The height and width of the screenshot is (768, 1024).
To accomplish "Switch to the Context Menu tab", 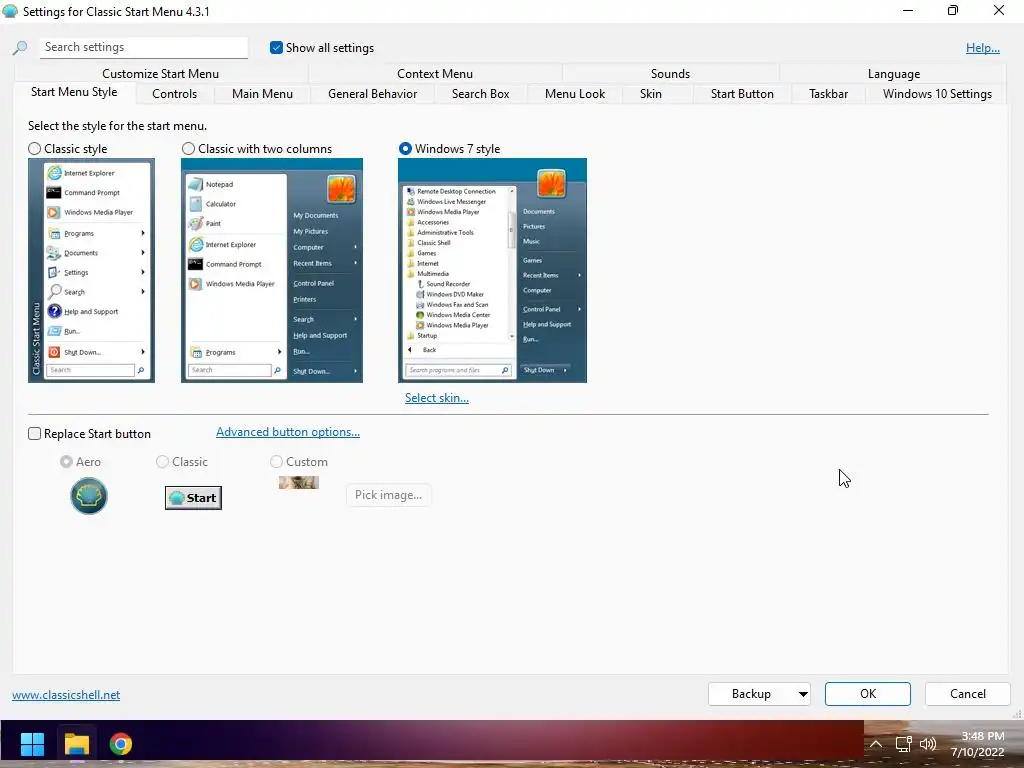I will [435, 74].
